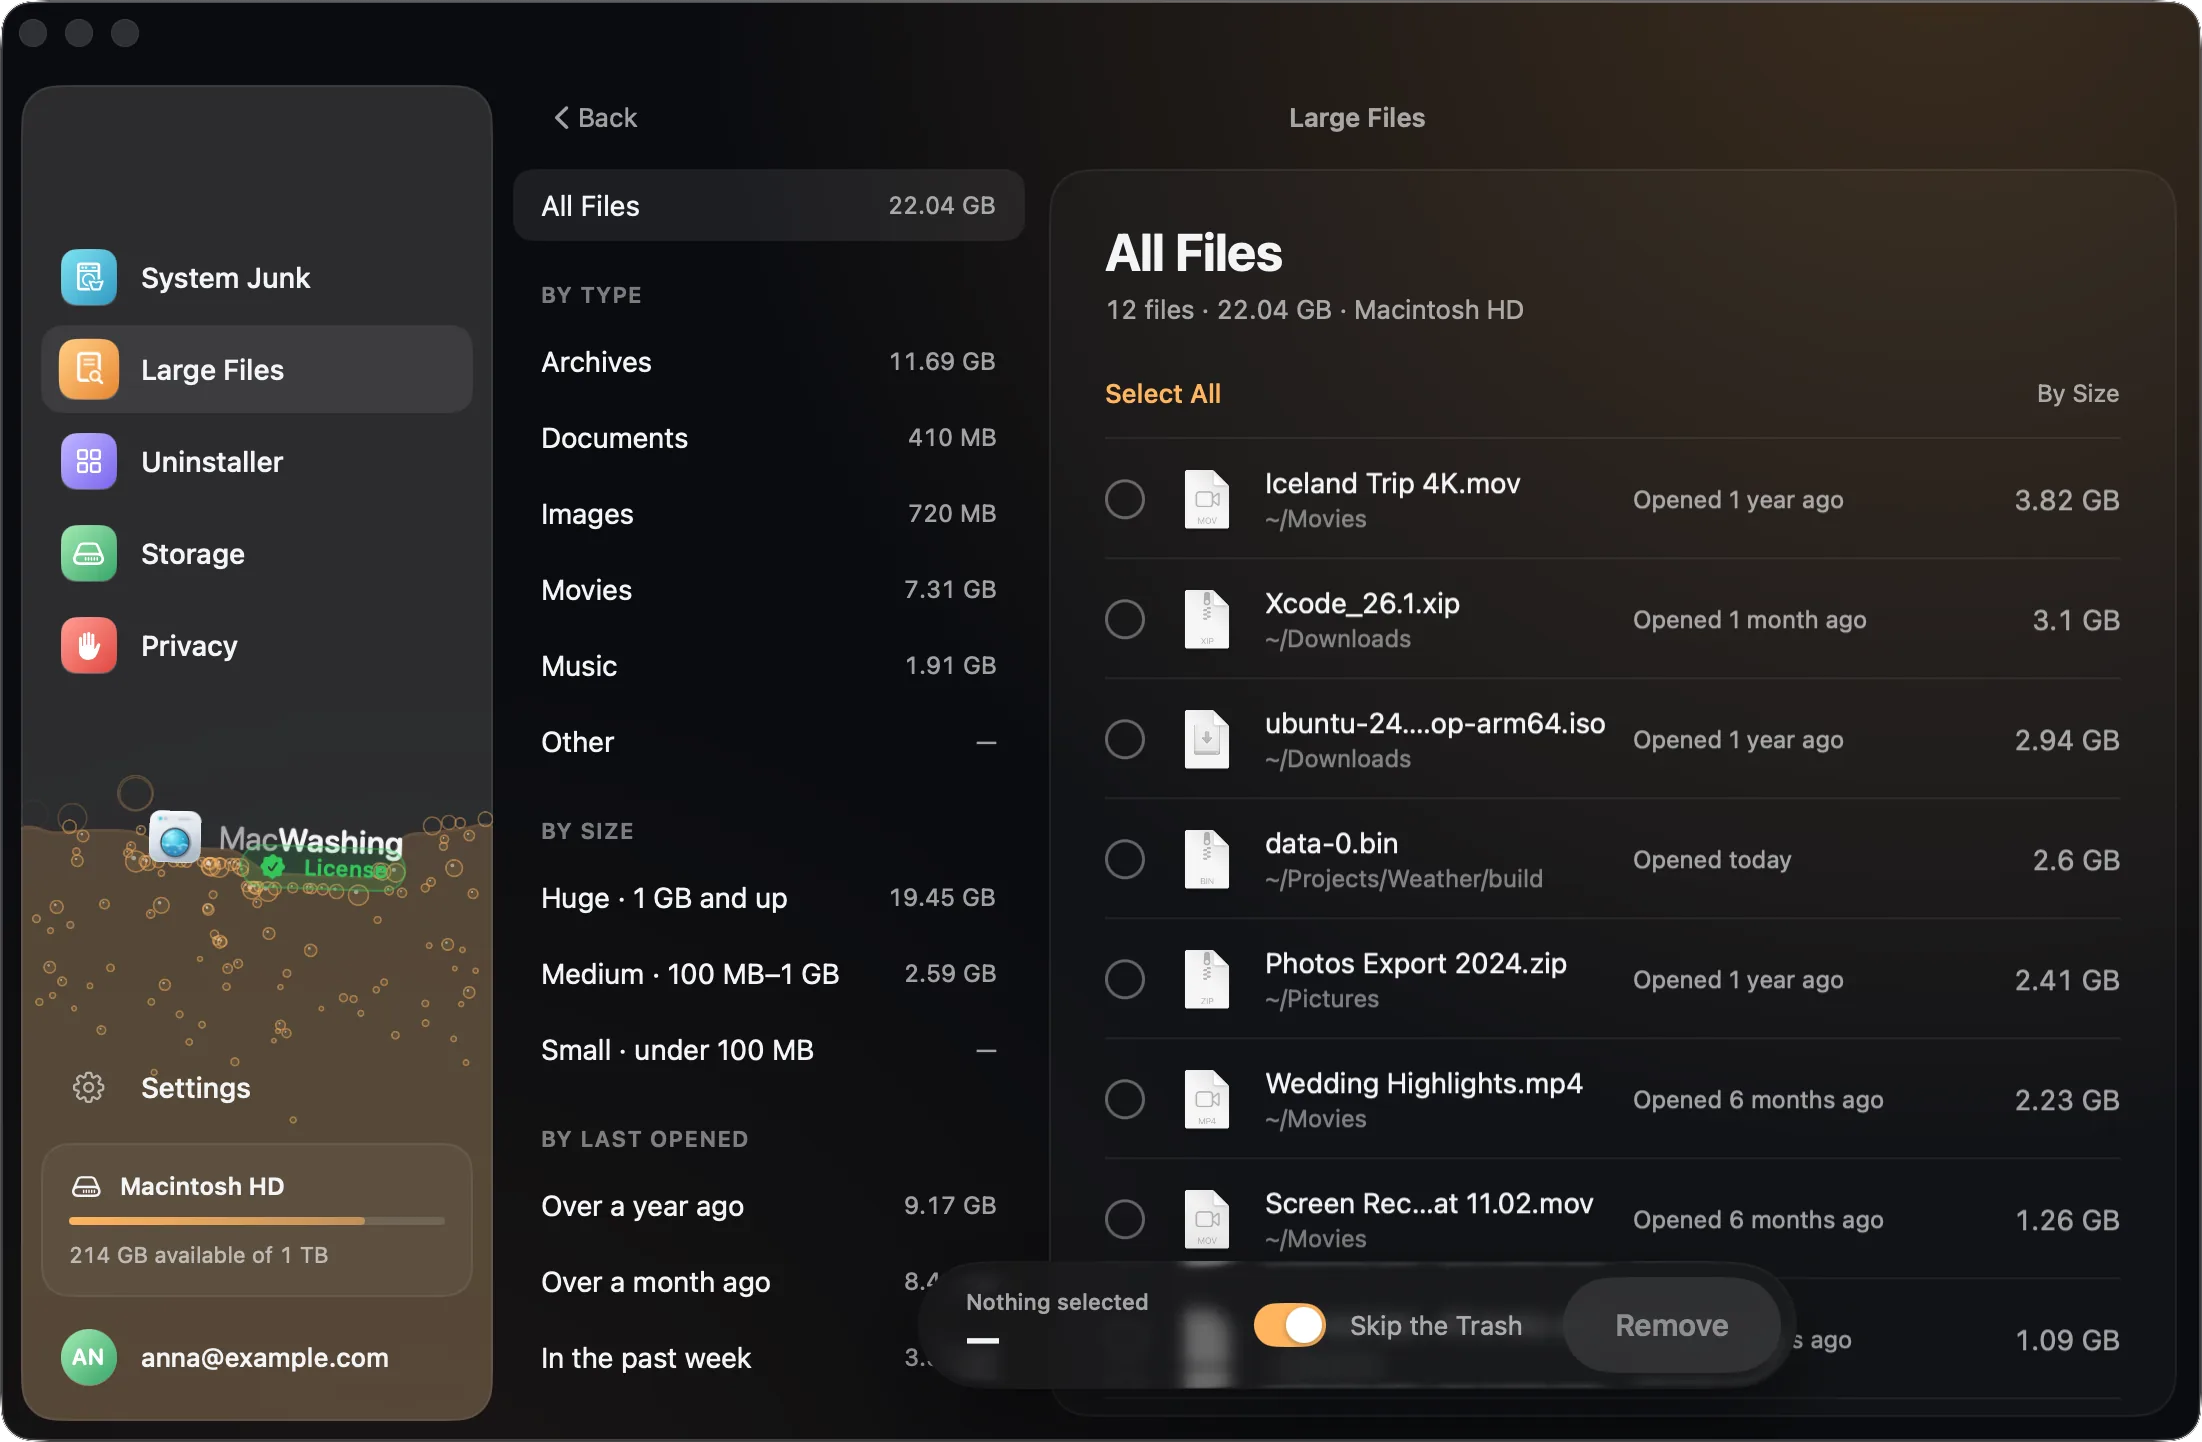
Task: Click the 'Nothing selected' status text
Action: click(x=1057, y=1302)
